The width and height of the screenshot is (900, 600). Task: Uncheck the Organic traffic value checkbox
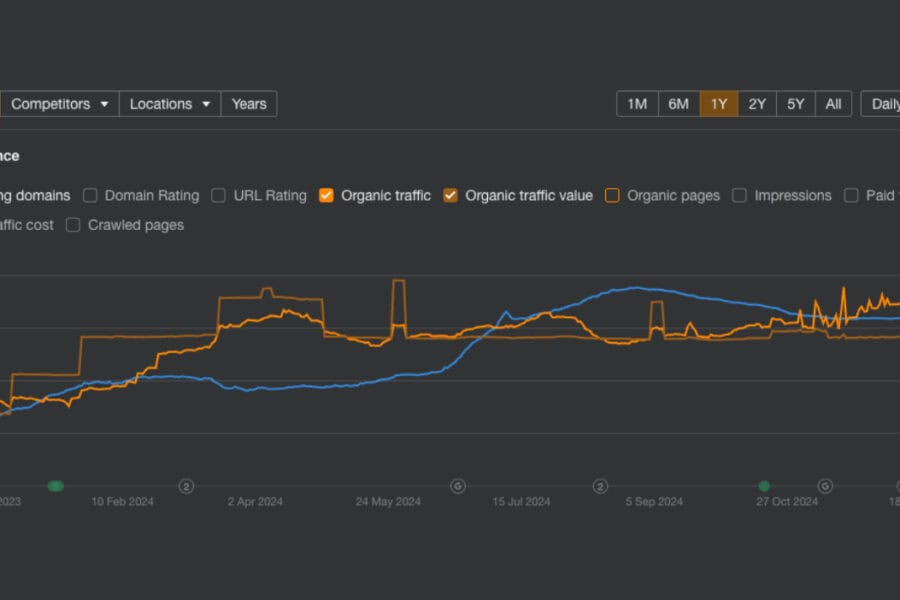click(451, 196)
